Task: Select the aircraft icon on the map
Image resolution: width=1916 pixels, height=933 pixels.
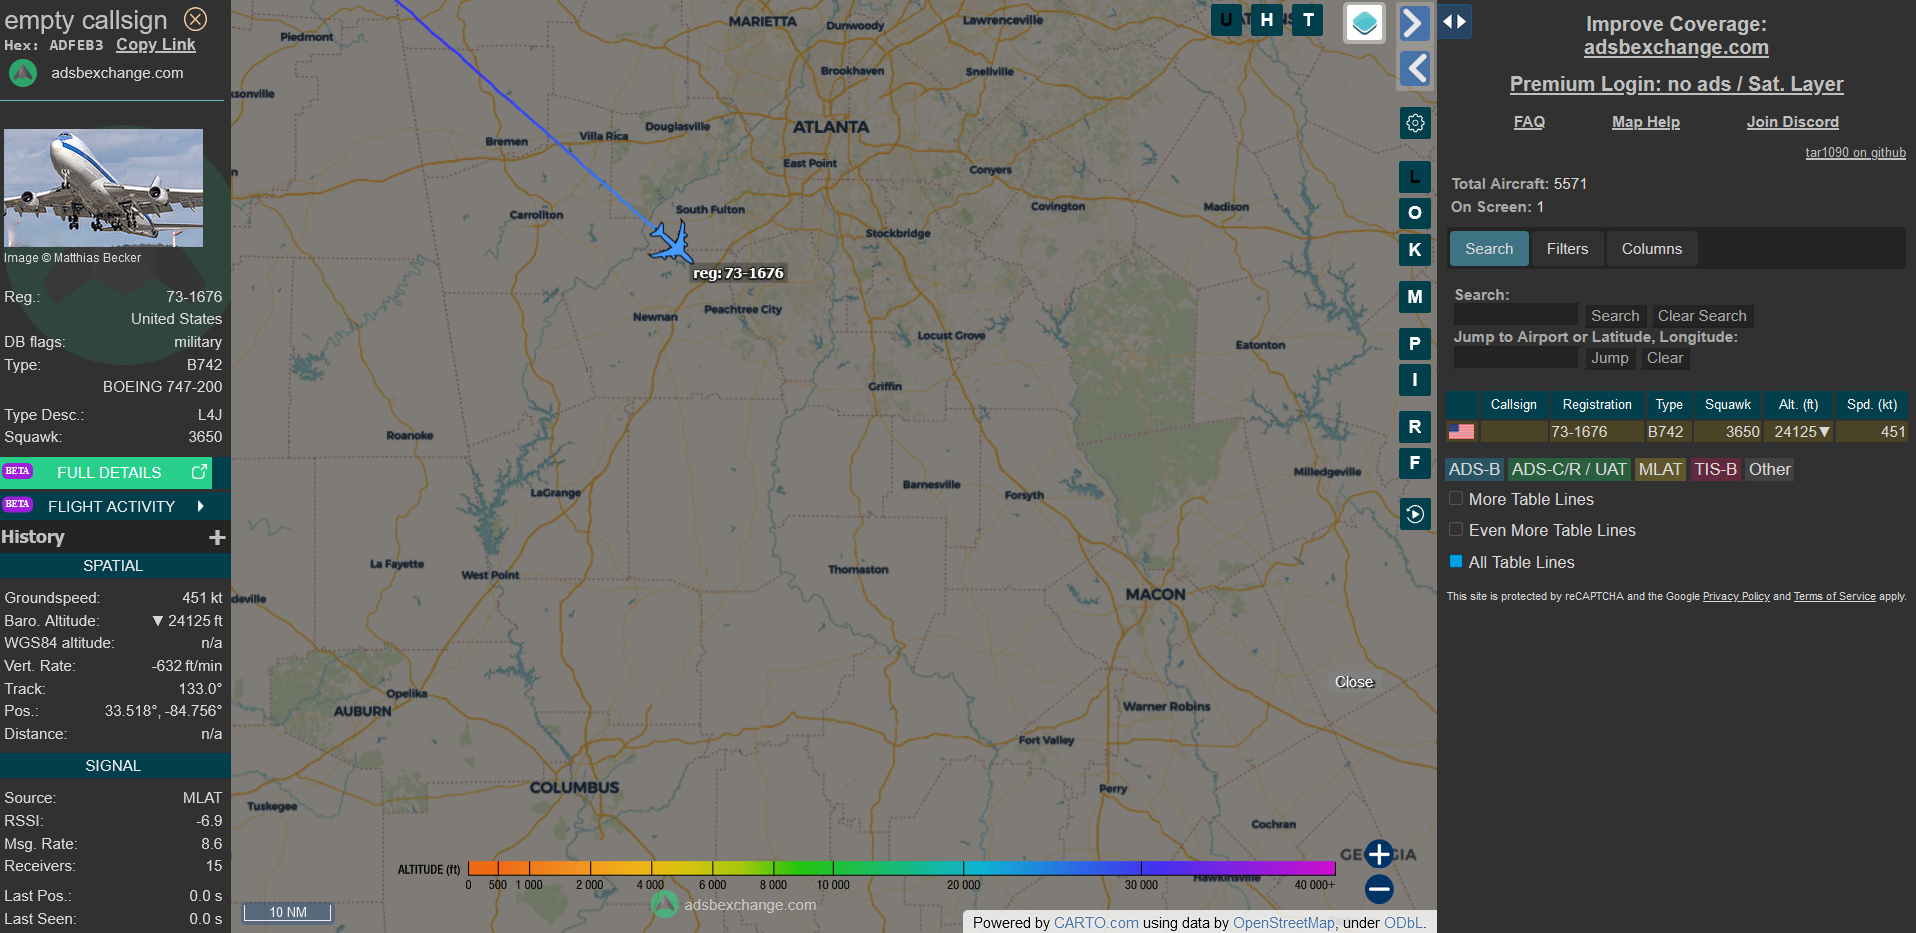Action: (x=671, y=242)
